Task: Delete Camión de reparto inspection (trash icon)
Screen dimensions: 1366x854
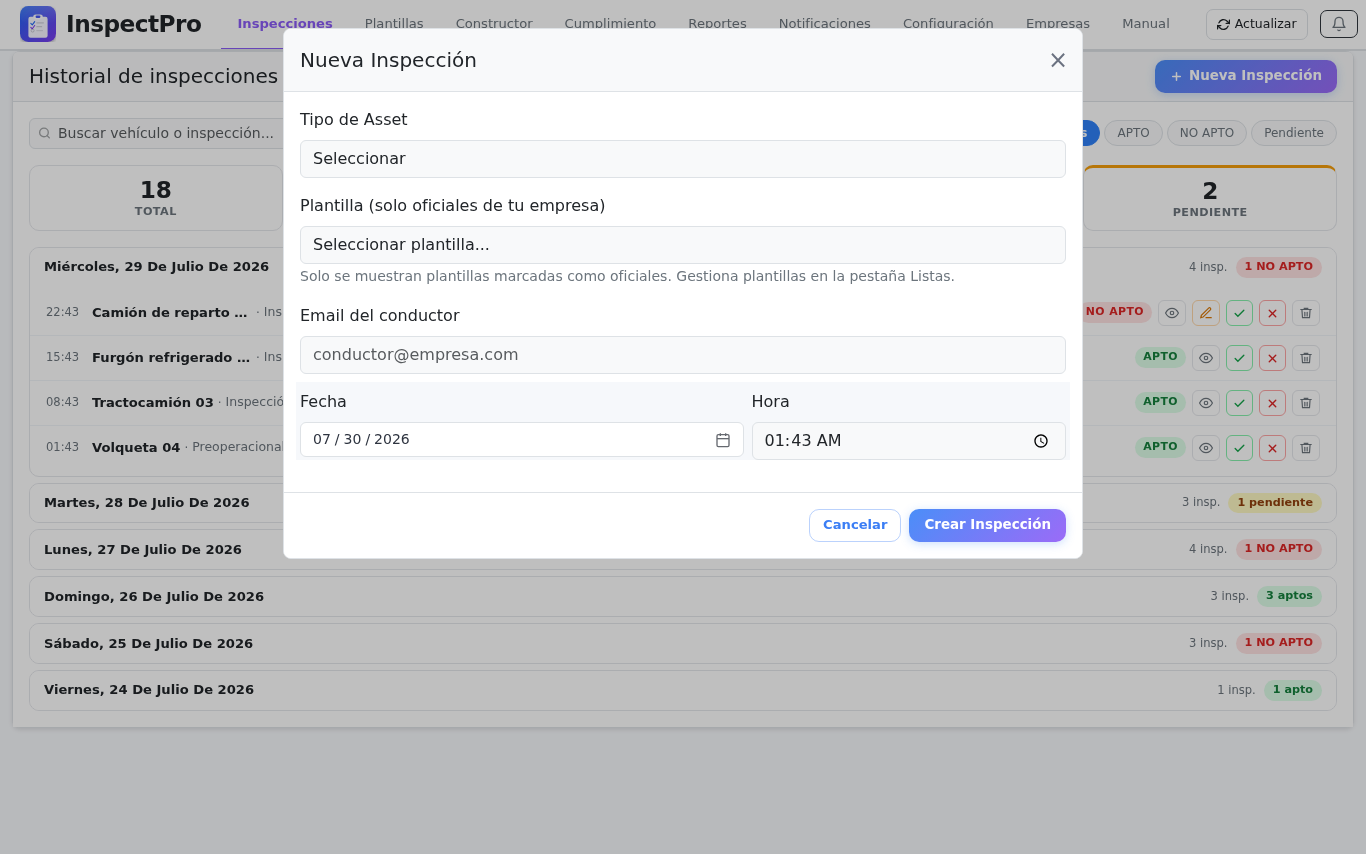Action: pyautogui.click(x=1306, y=313)
